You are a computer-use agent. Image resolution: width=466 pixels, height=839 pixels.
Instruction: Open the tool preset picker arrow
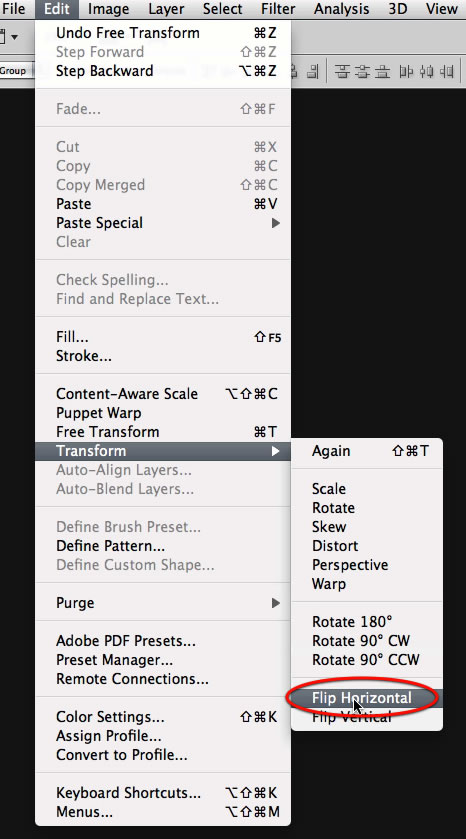(x=14, y=37)
